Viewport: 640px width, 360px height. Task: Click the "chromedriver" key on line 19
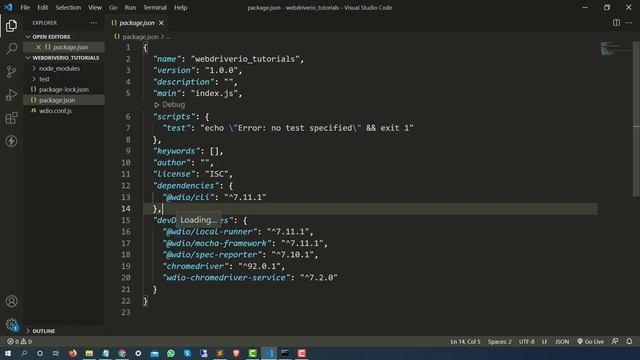pos(196,266)
